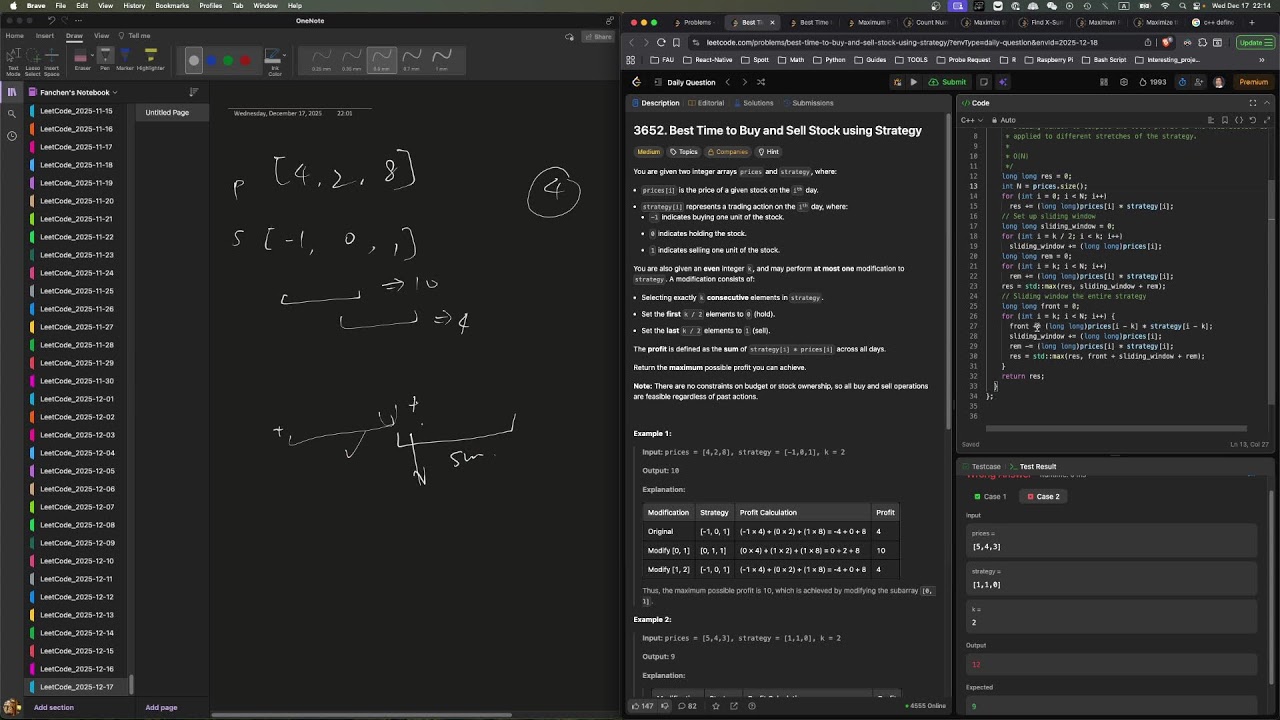Sort sections with the sort icon
1280x720 pixels.
(193, 92)
